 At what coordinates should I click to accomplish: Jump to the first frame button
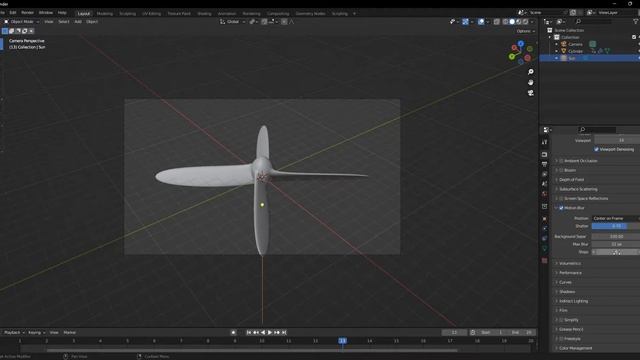pyautogui.click(x=249, y=333)
